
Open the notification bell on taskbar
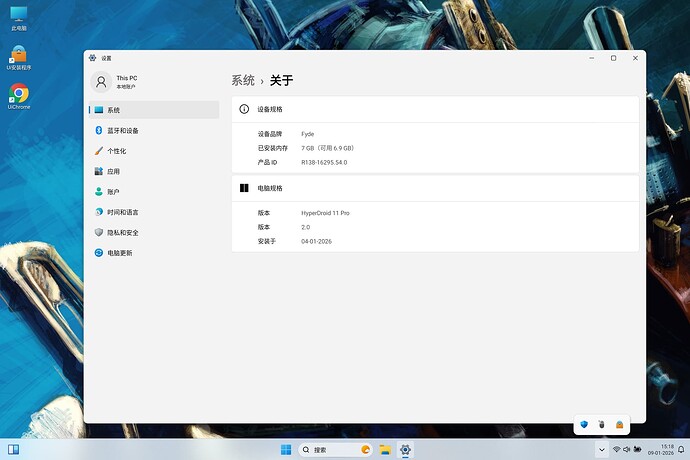[x=681, y=450]
